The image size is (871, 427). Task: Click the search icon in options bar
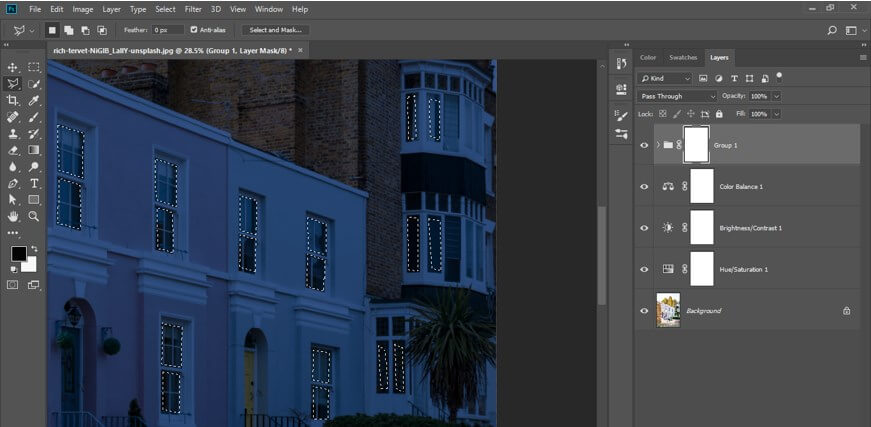point(832,31)
